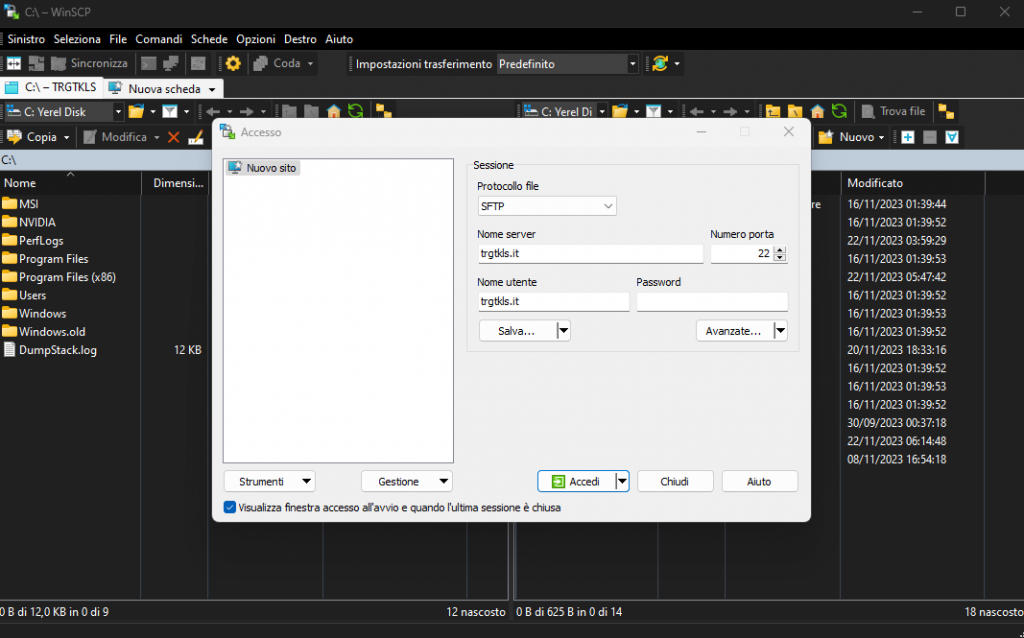Click the right panel directory tree icon
This screenshot has width=1024, height=638.
(x=946, y=112)
